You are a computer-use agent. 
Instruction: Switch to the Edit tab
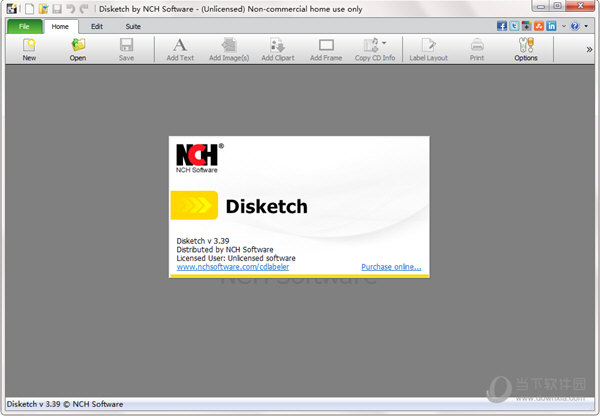[96, 26]
